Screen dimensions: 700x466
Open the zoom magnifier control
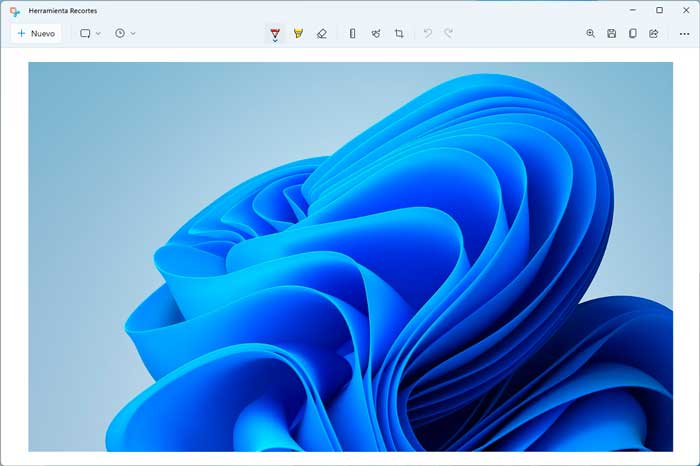pos(590,33)
